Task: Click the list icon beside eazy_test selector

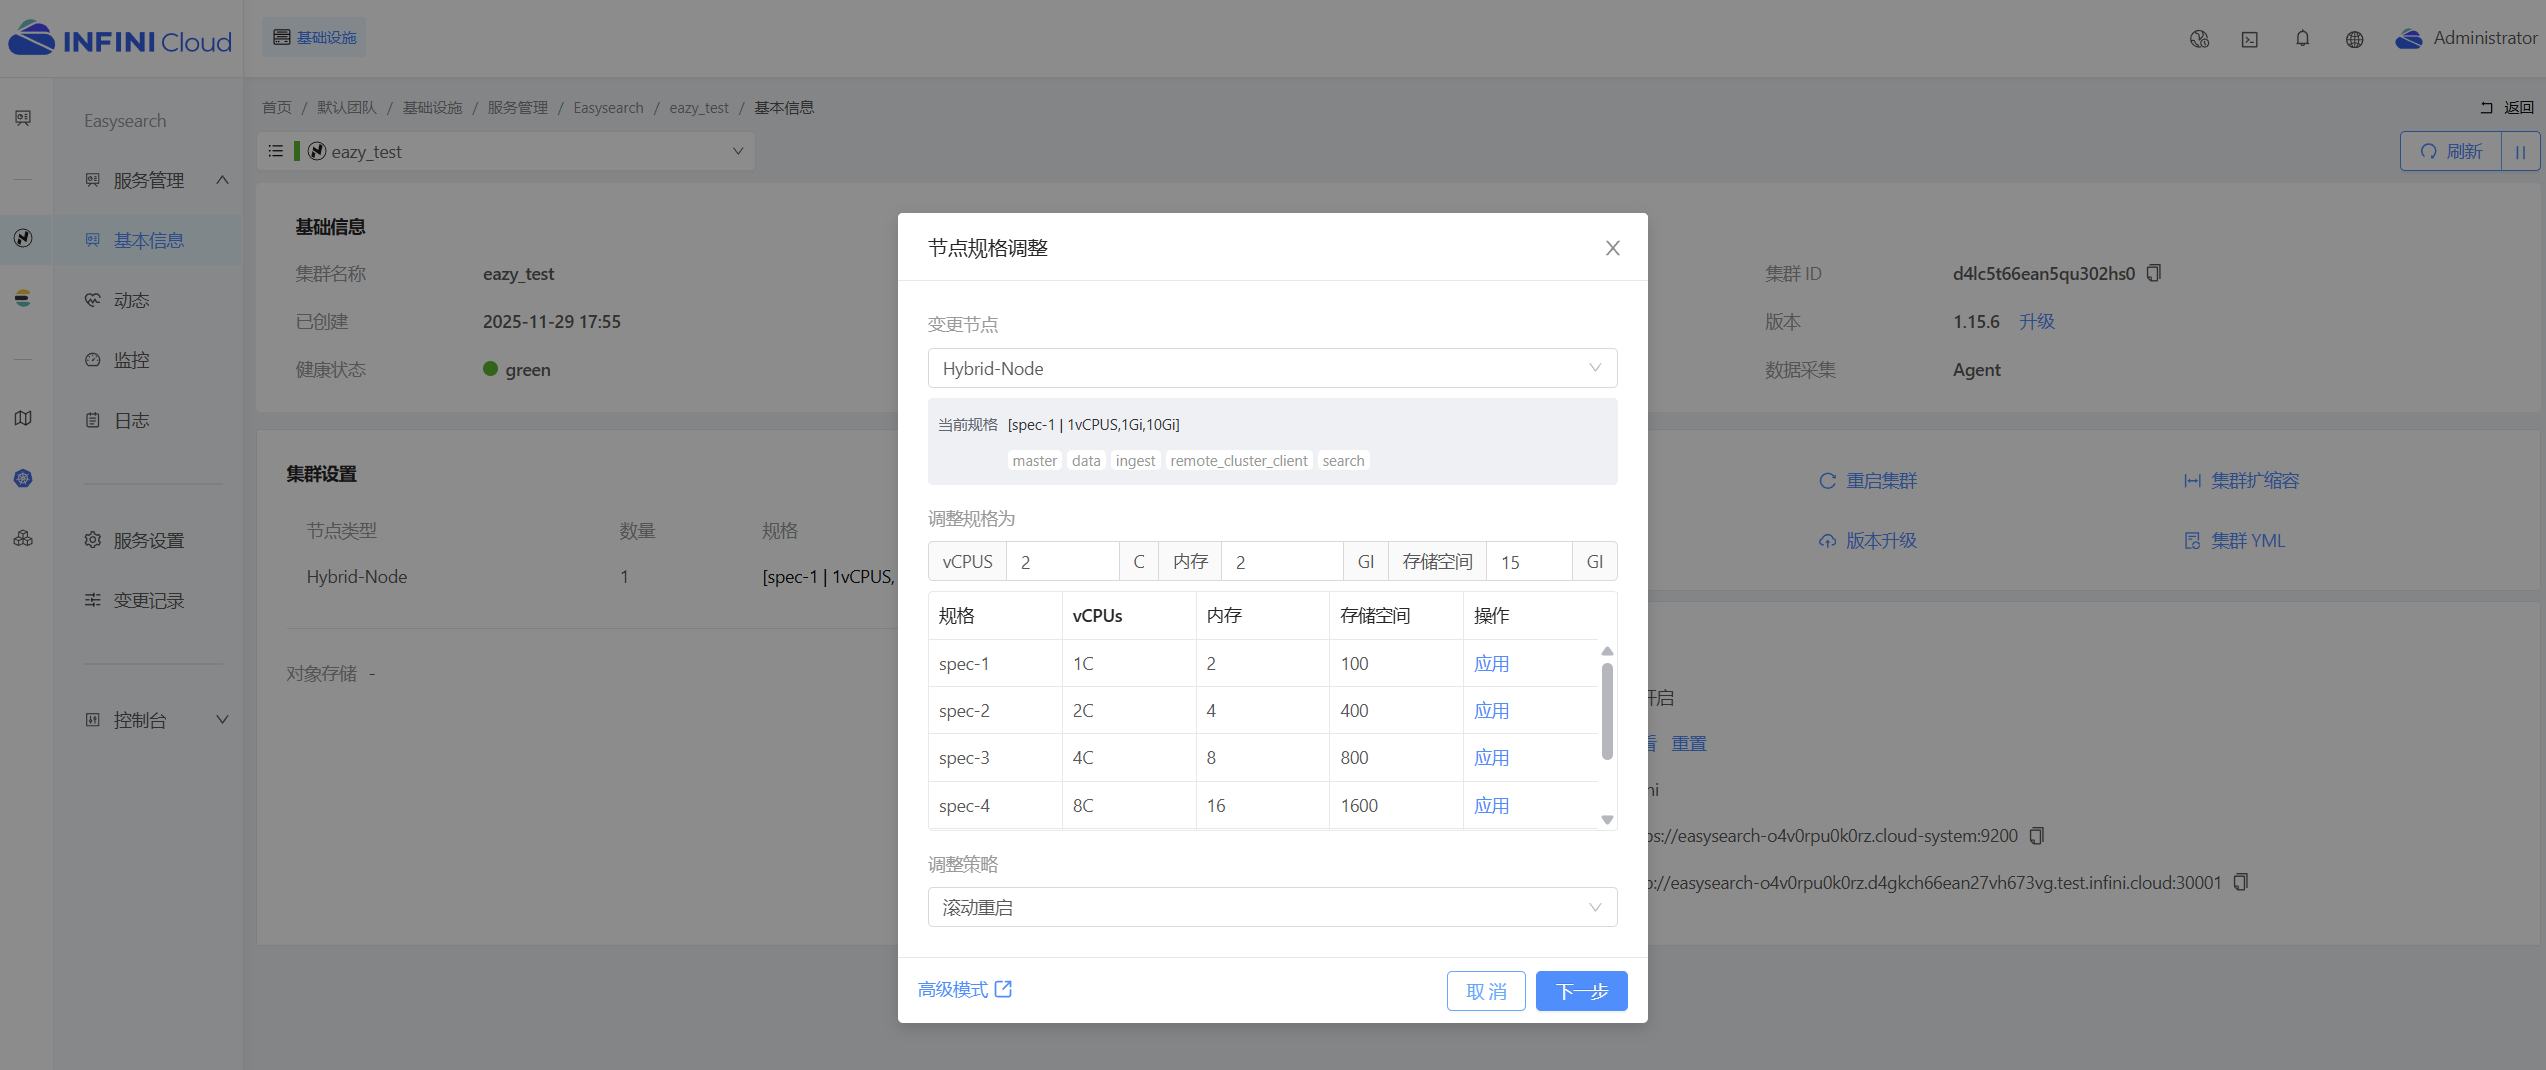Action: tap(276, 151)
